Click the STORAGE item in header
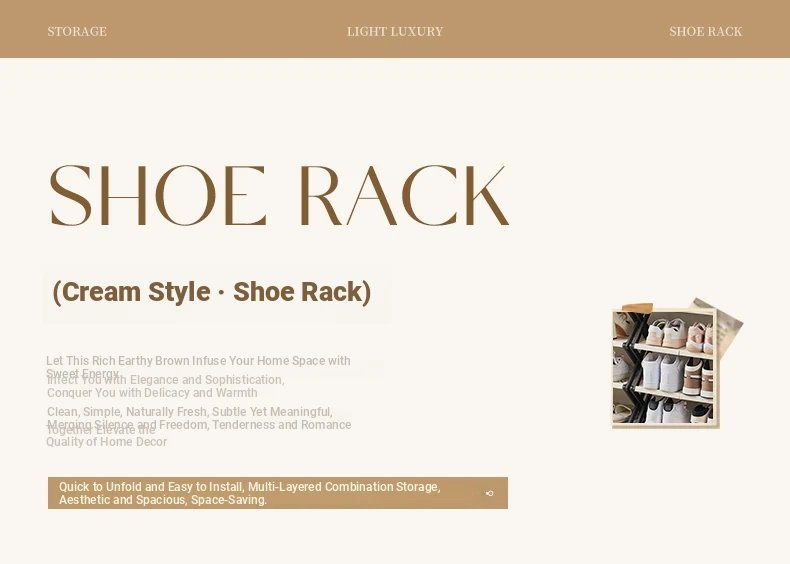Screen dimensions: 790x564 tap(77, 31)
